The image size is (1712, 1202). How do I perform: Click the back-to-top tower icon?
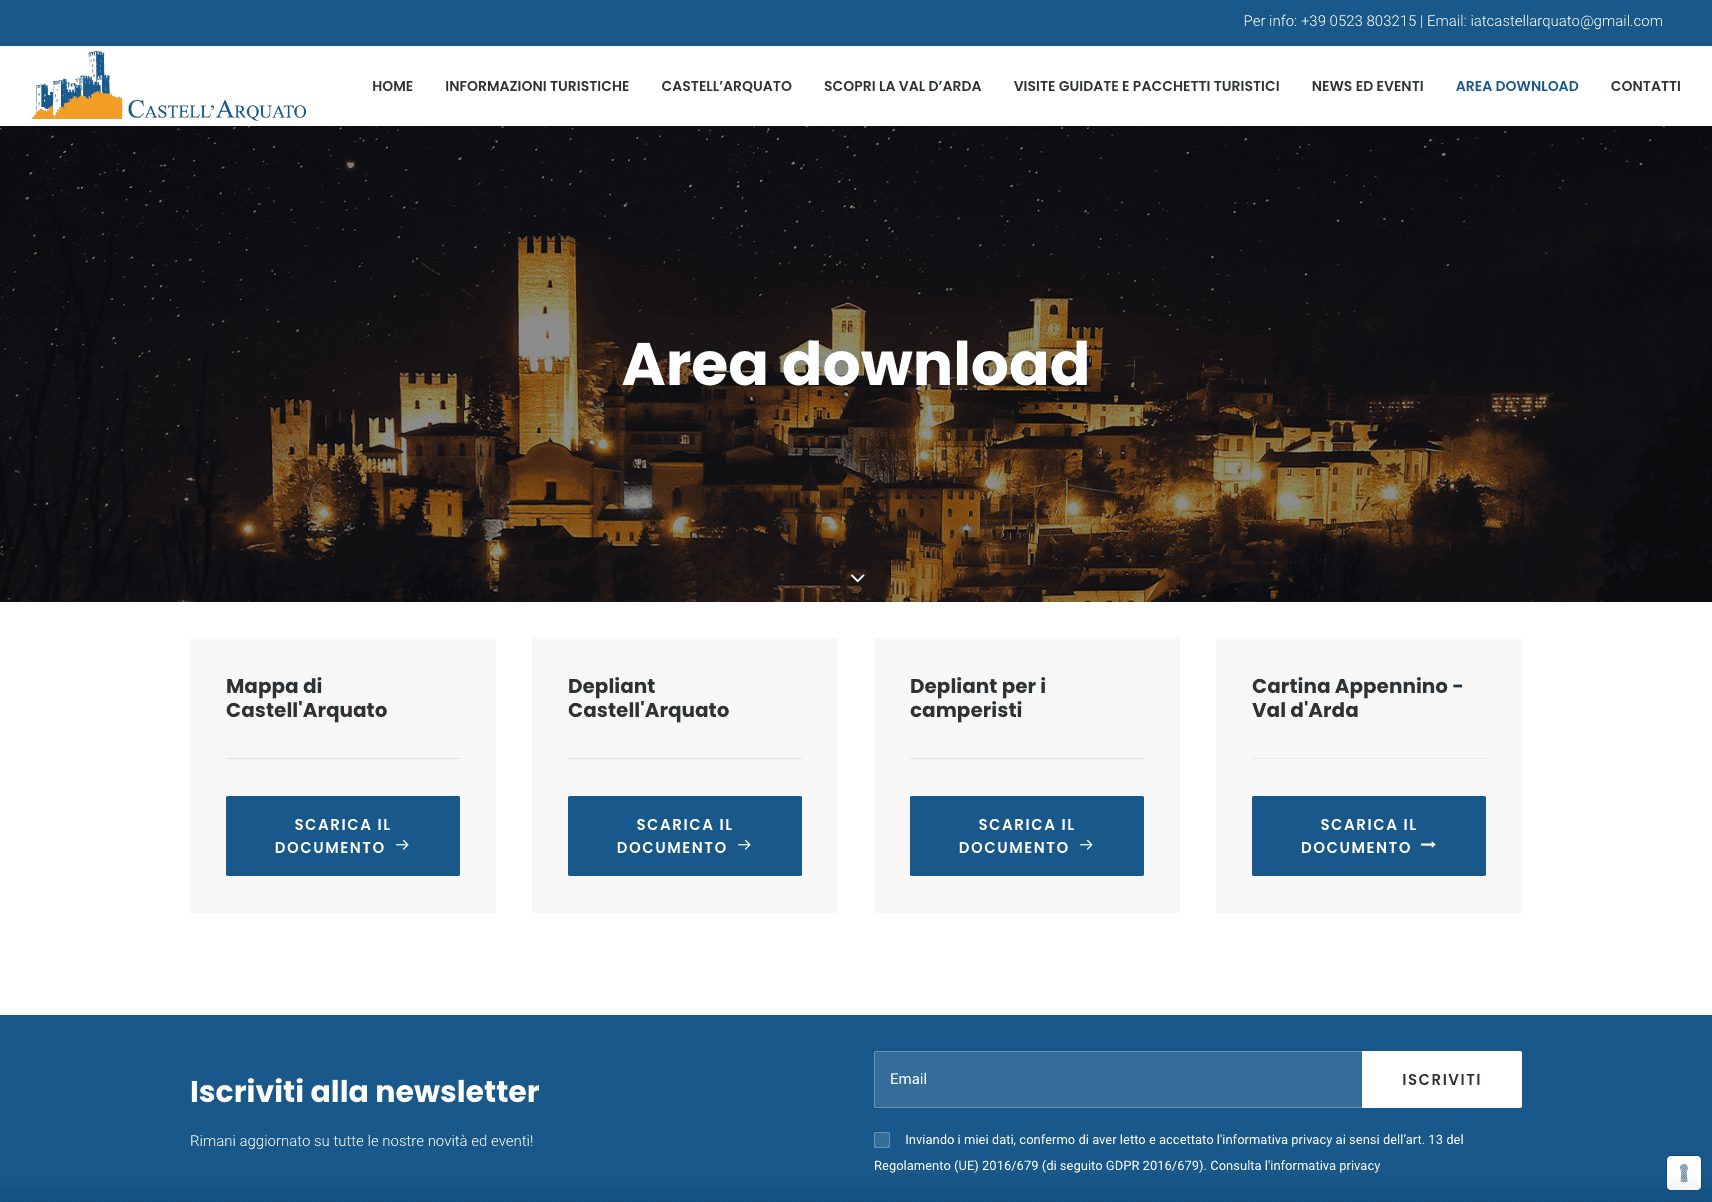[x=1683, y=1172]
